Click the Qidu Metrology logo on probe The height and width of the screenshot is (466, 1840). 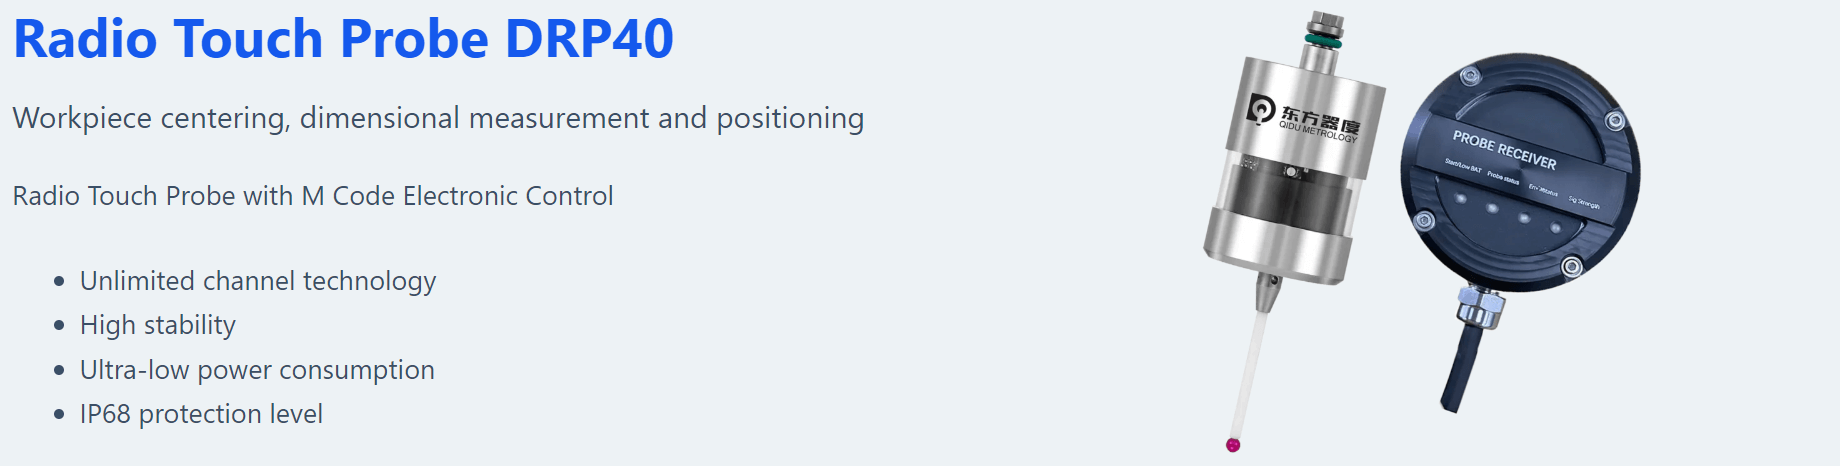pyautogui.click(x=1304, y=119)
